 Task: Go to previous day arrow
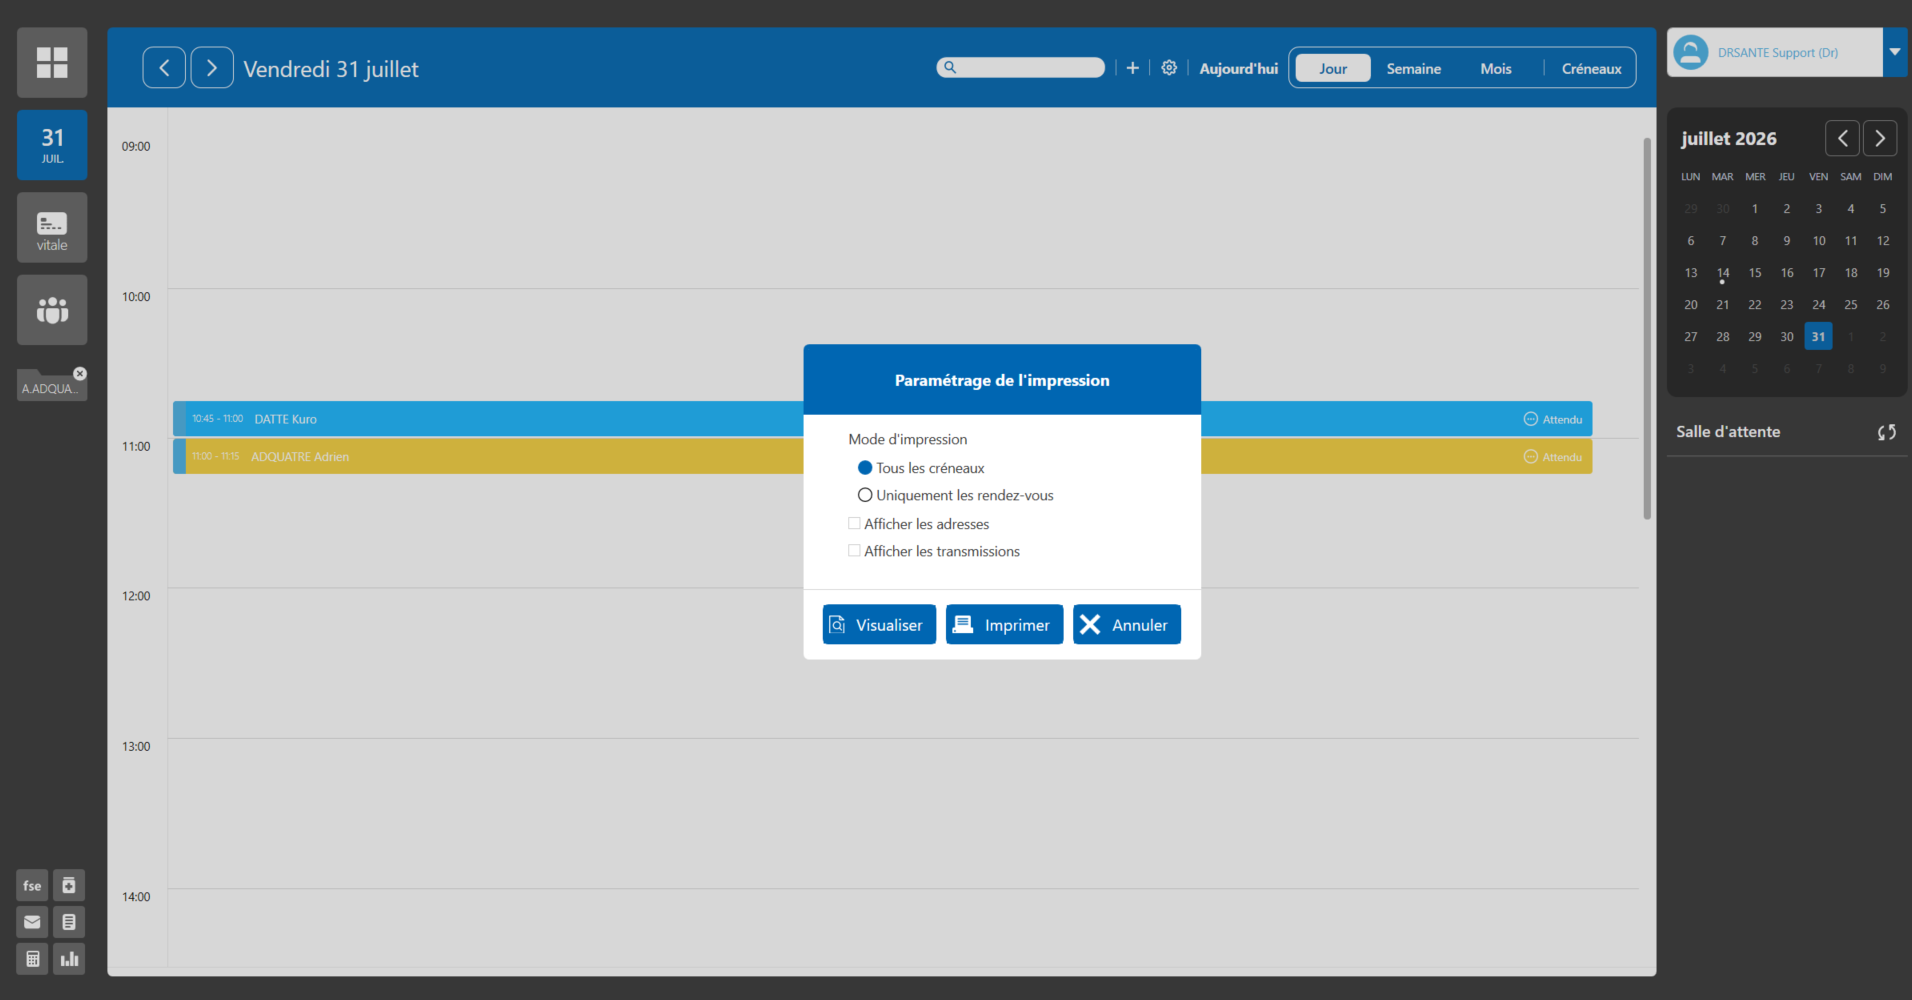click(164, 68)
